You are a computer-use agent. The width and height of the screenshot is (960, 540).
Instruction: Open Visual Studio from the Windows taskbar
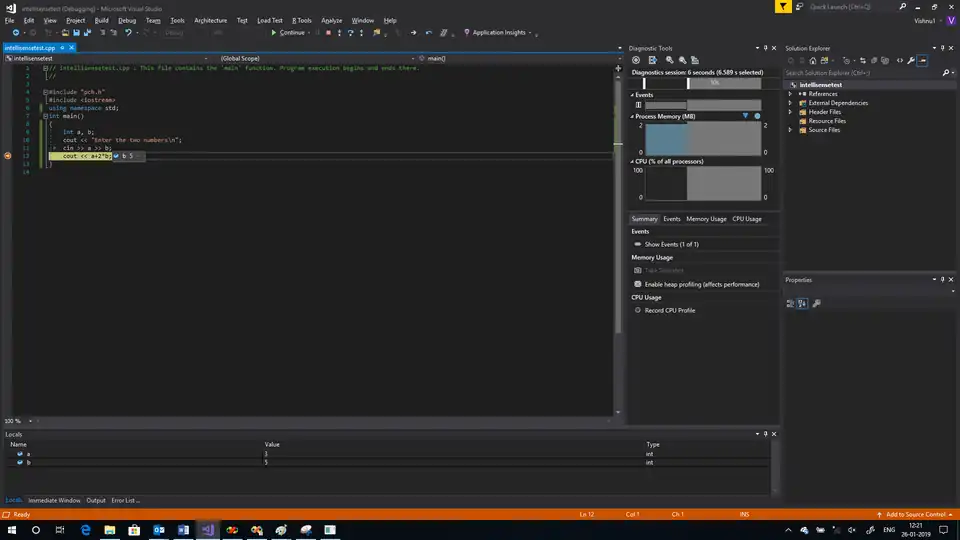207,529
